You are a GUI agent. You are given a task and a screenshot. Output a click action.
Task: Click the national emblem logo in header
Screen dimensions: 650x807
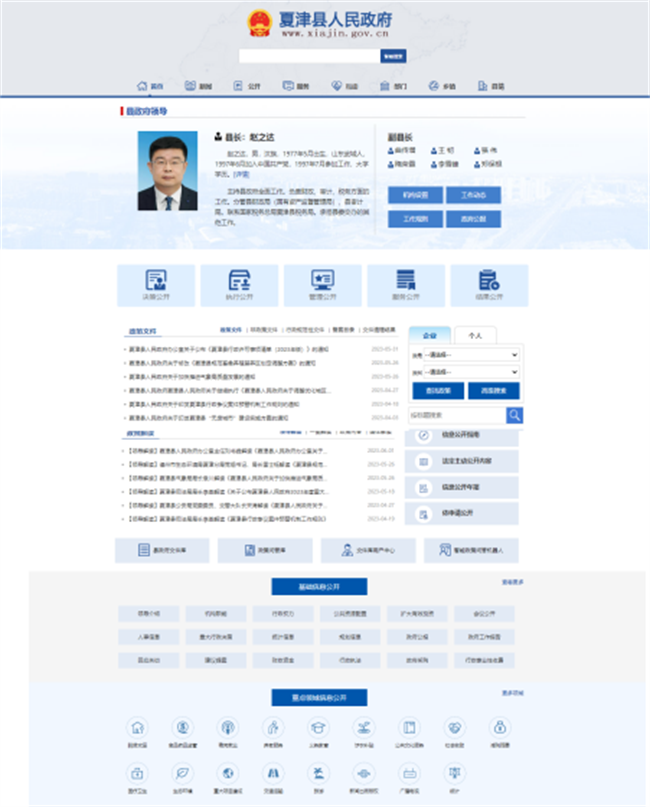(x=259, y=23)
